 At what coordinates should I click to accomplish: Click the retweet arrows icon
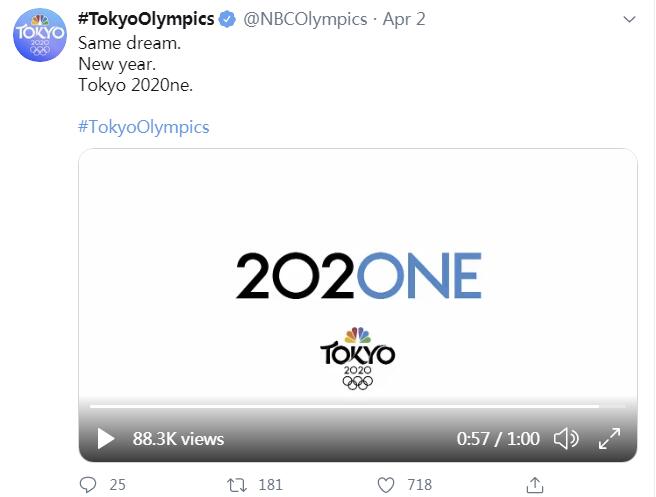coord(237,485)
